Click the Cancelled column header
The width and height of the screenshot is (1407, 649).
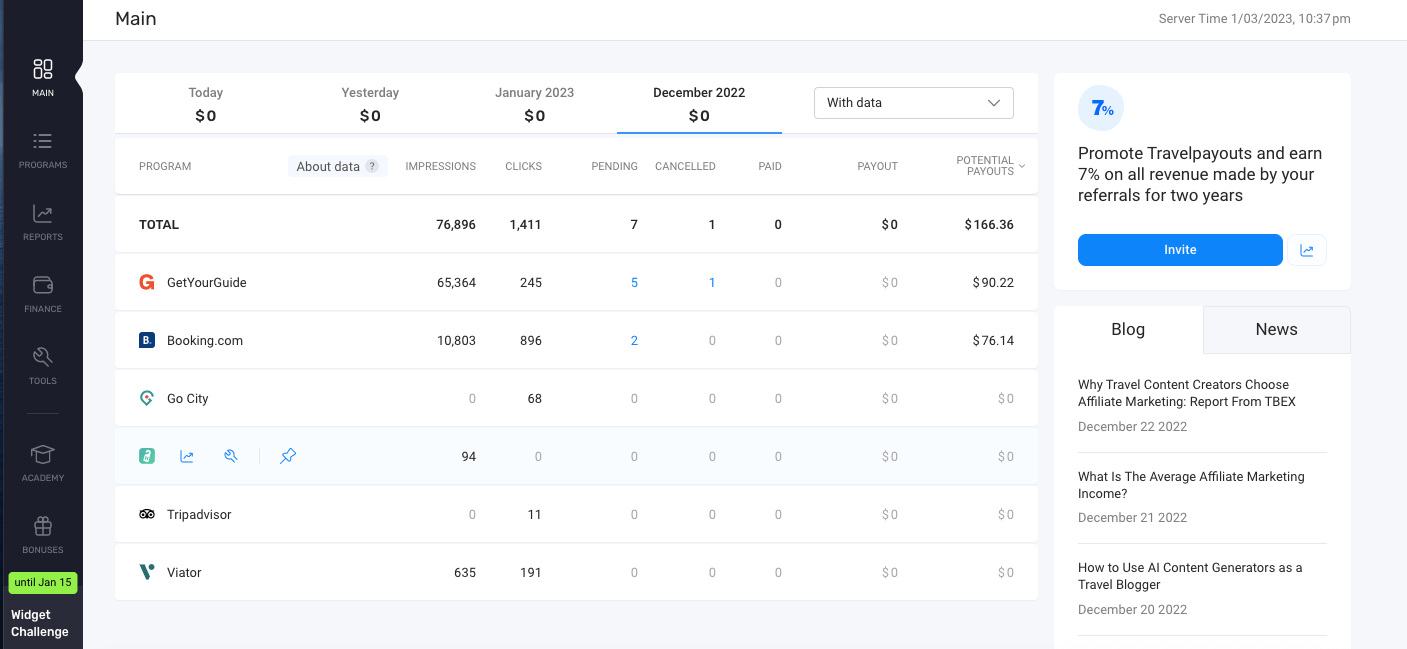pos(685,167)
